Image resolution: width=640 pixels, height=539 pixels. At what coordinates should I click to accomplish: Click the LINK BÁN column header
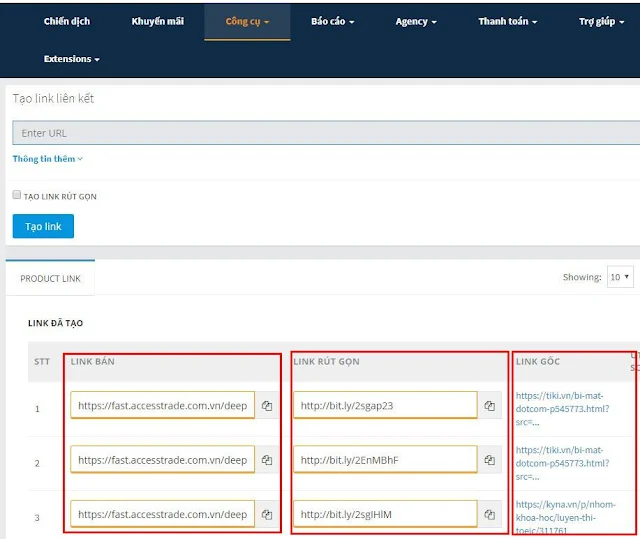[93, 362]
